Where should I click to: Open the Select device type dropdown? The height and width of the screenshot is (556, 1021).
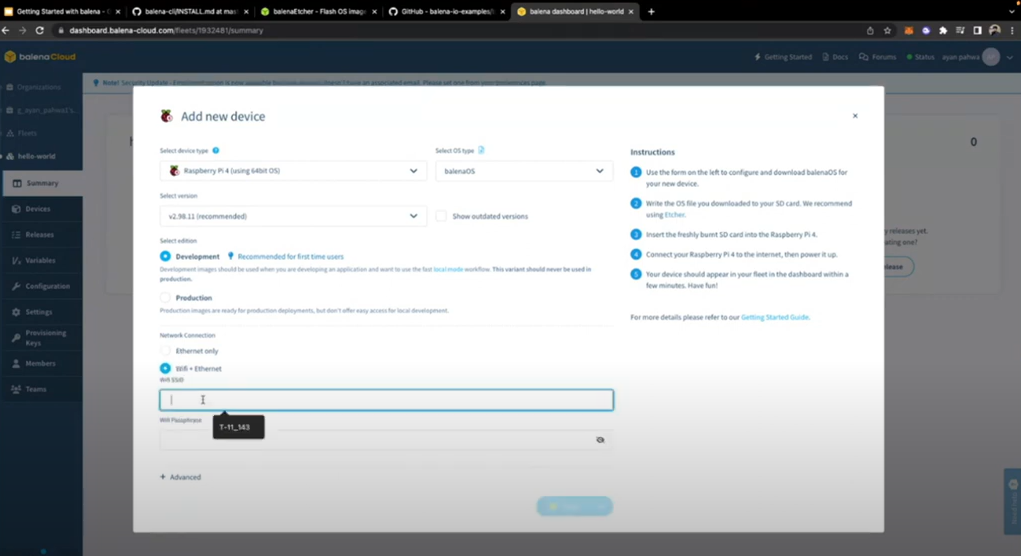coord(293,171)
